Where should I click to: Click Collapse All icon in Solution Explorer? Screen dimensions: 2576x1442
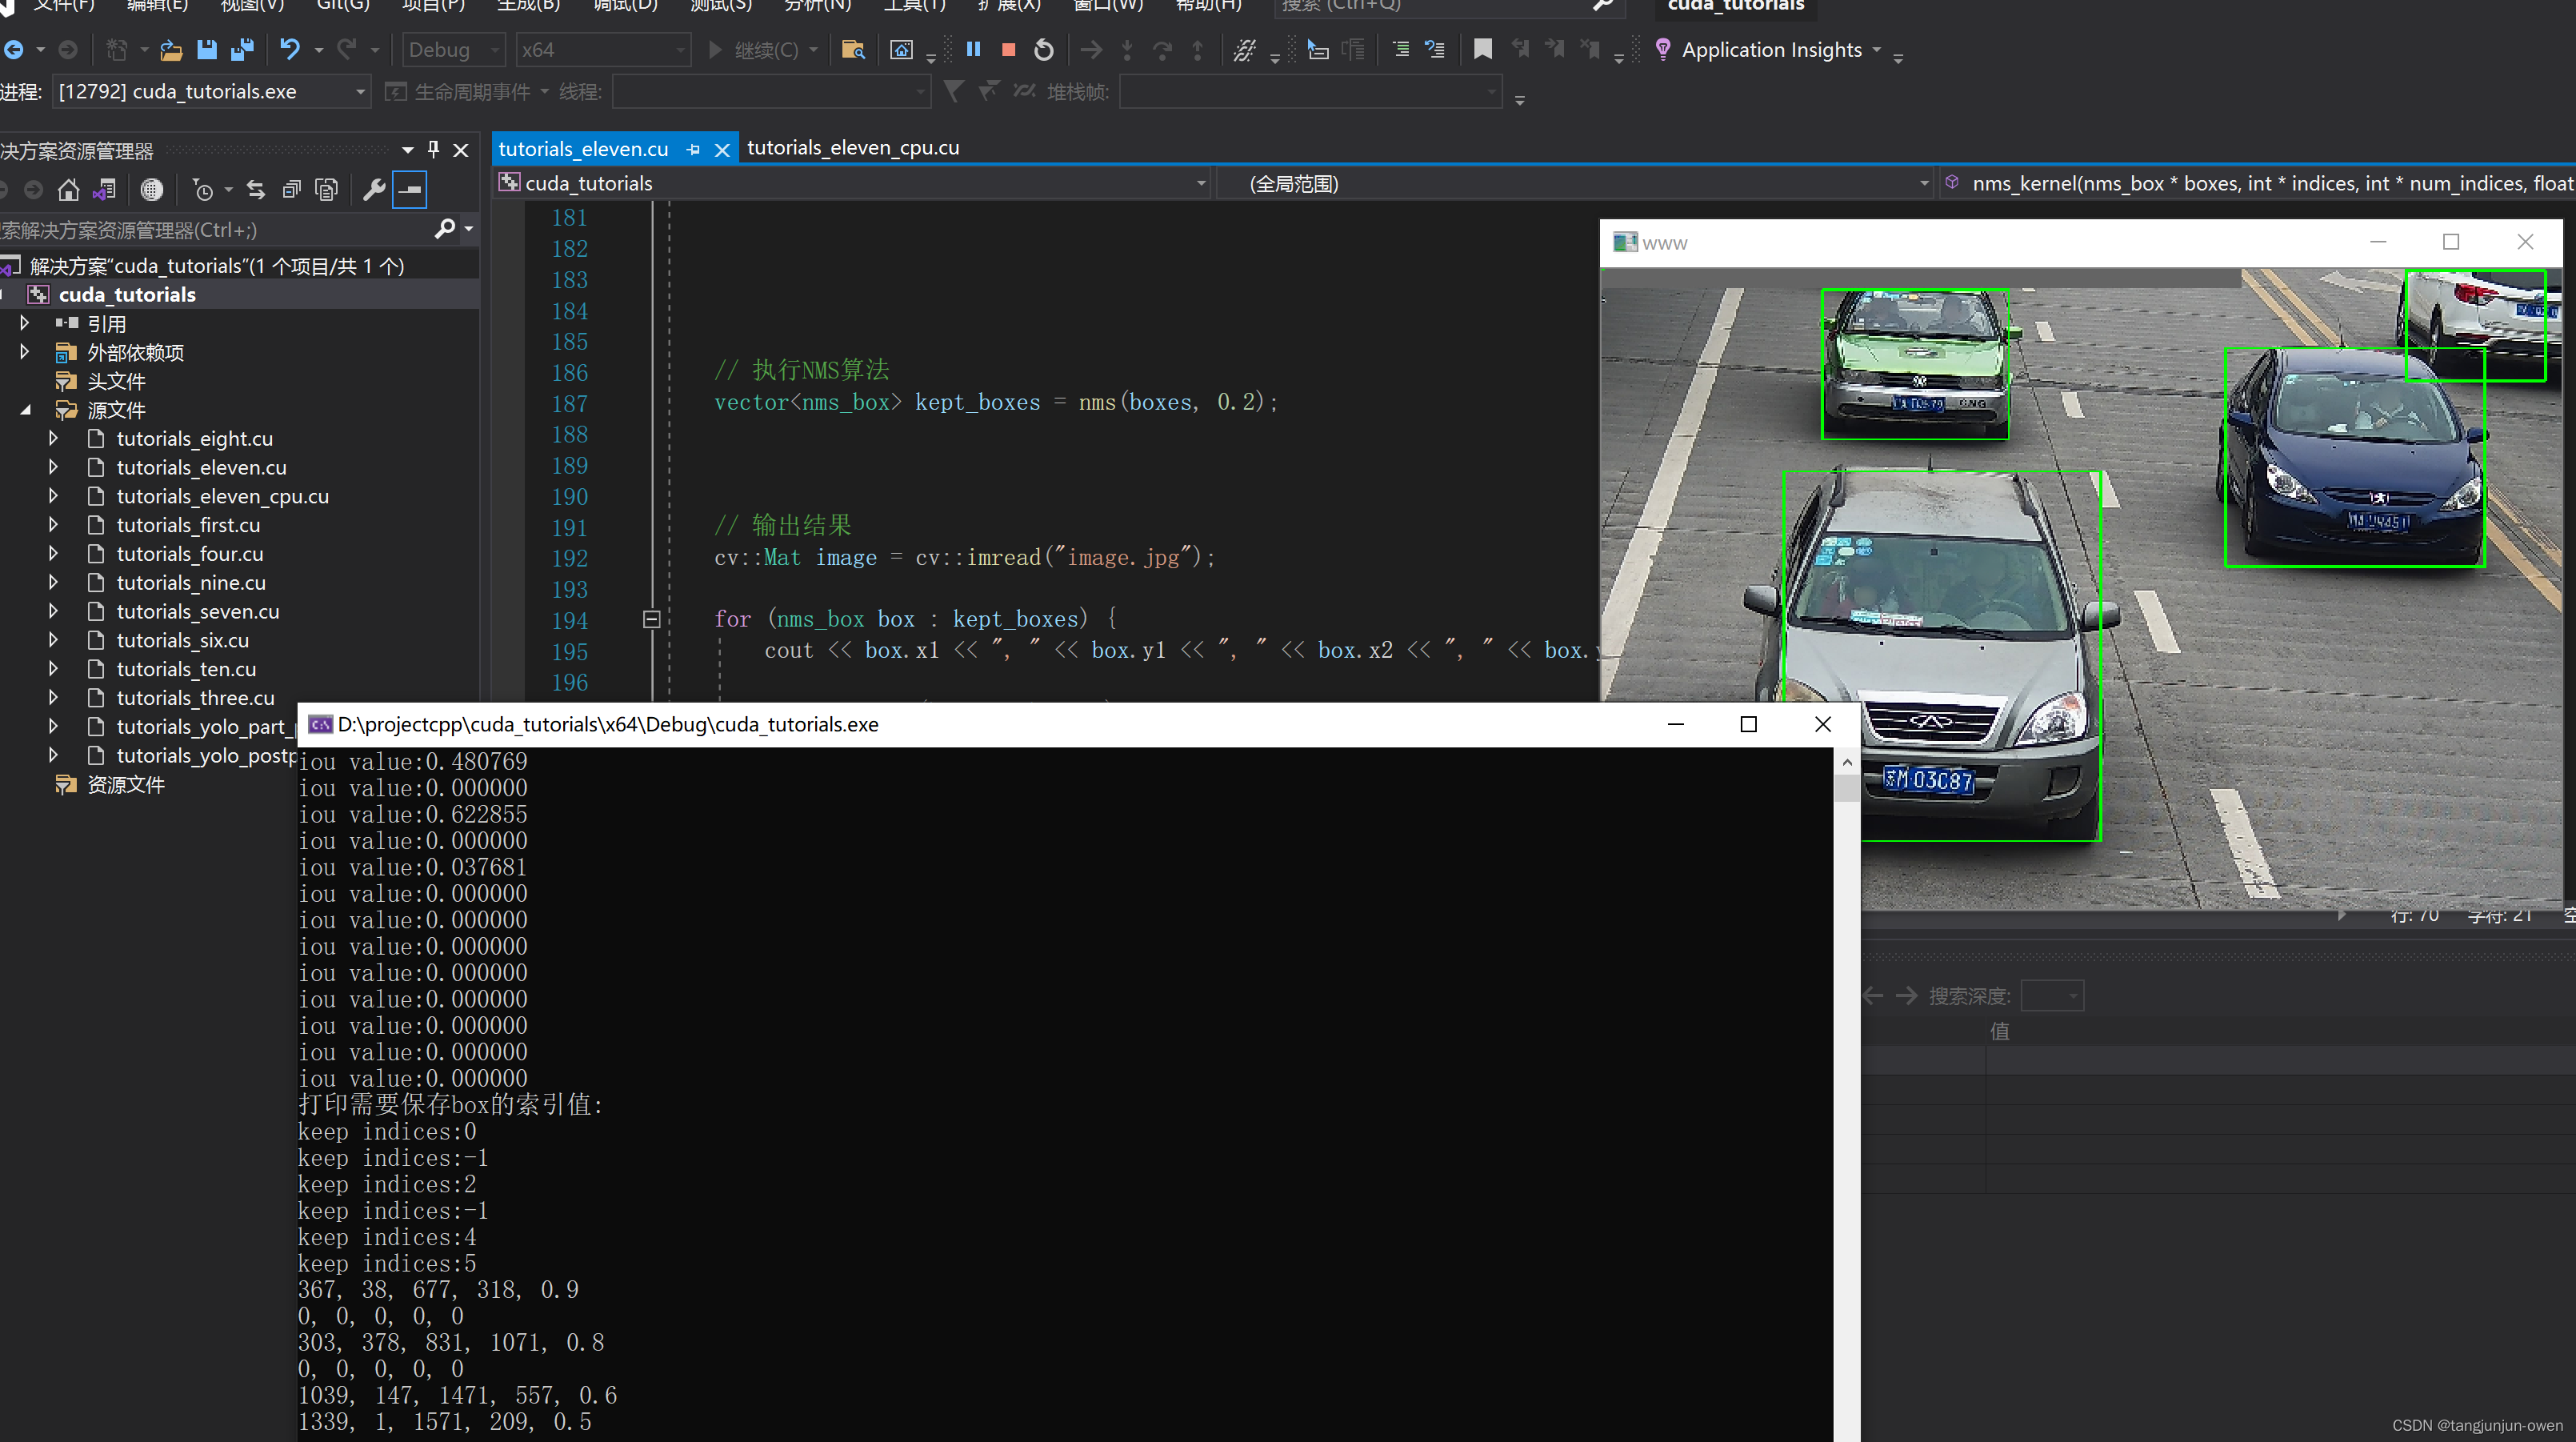[x=291, y=189]
